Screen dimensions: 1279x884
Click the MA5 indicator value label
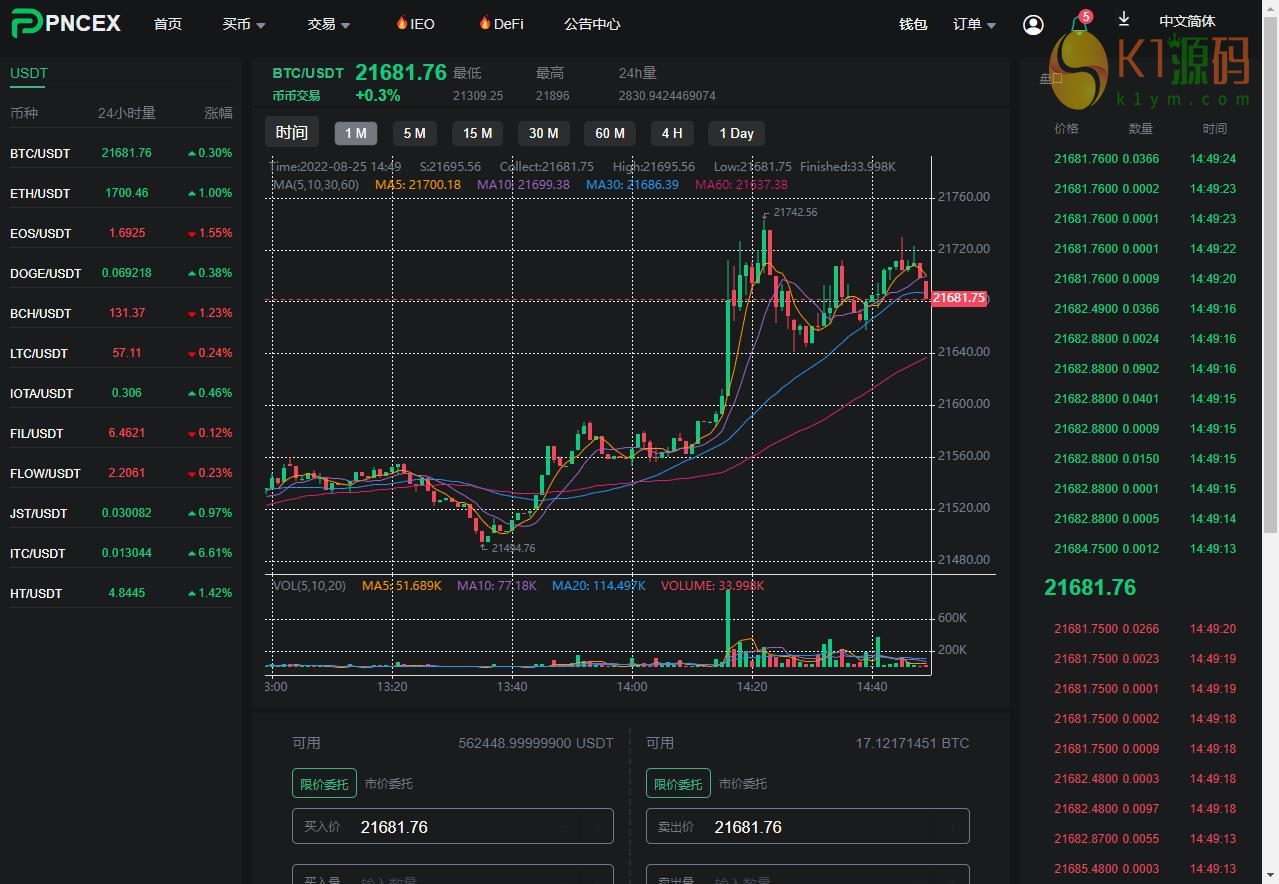pos(418,184)
